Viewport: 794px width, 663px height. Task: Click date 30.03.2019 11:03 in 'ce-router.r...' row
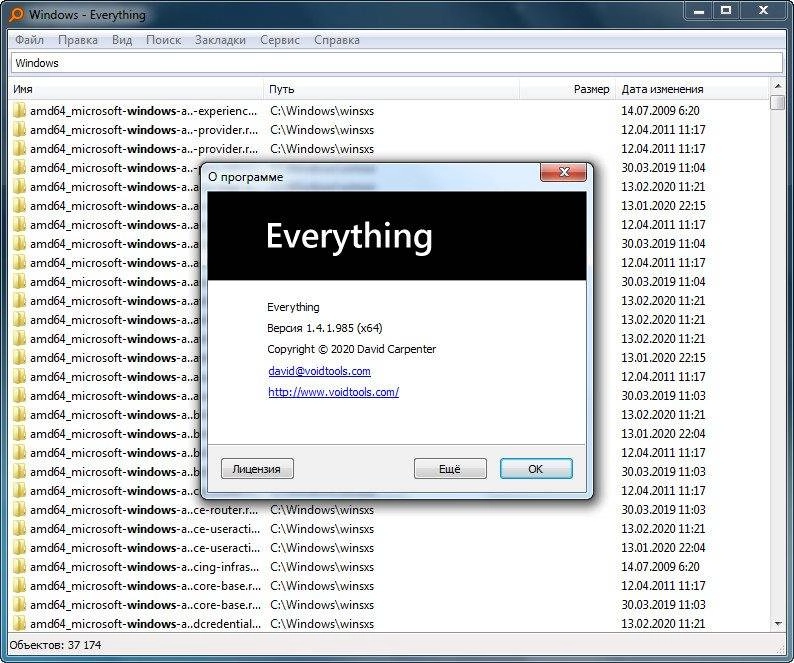(663, 510)
